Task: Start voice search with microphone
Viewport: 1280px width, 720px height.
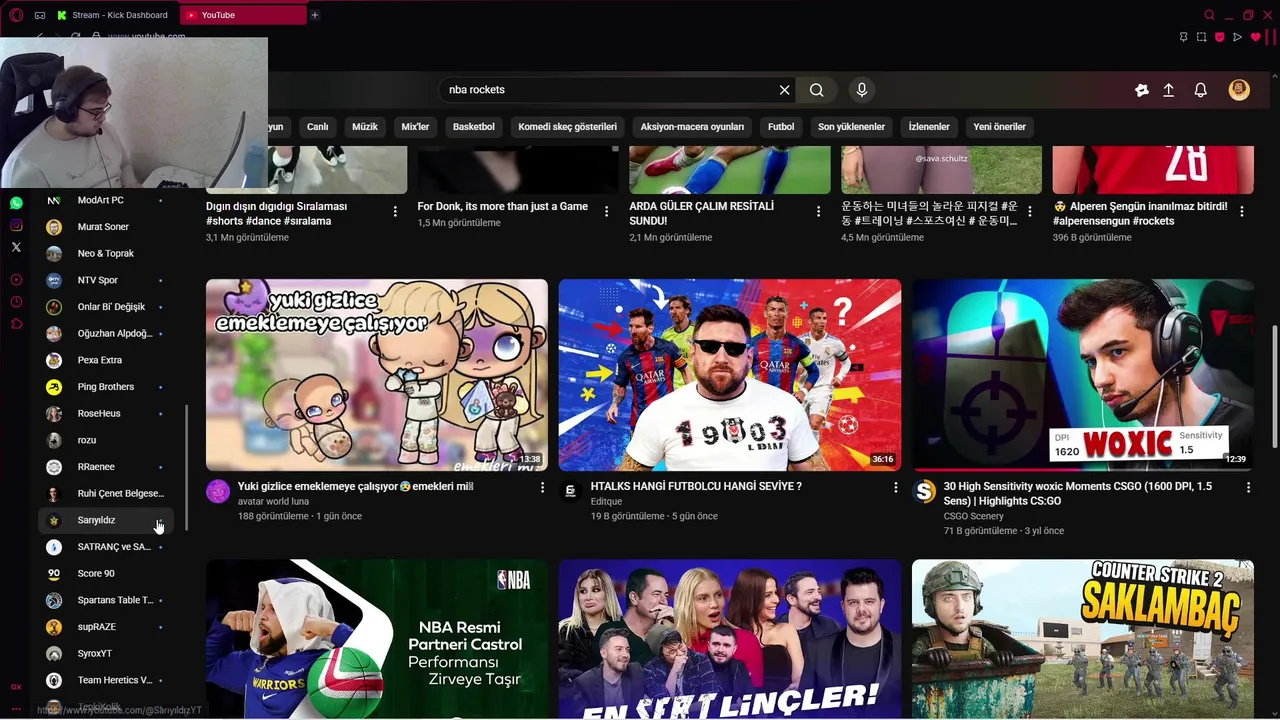Action: click(862, 90)
